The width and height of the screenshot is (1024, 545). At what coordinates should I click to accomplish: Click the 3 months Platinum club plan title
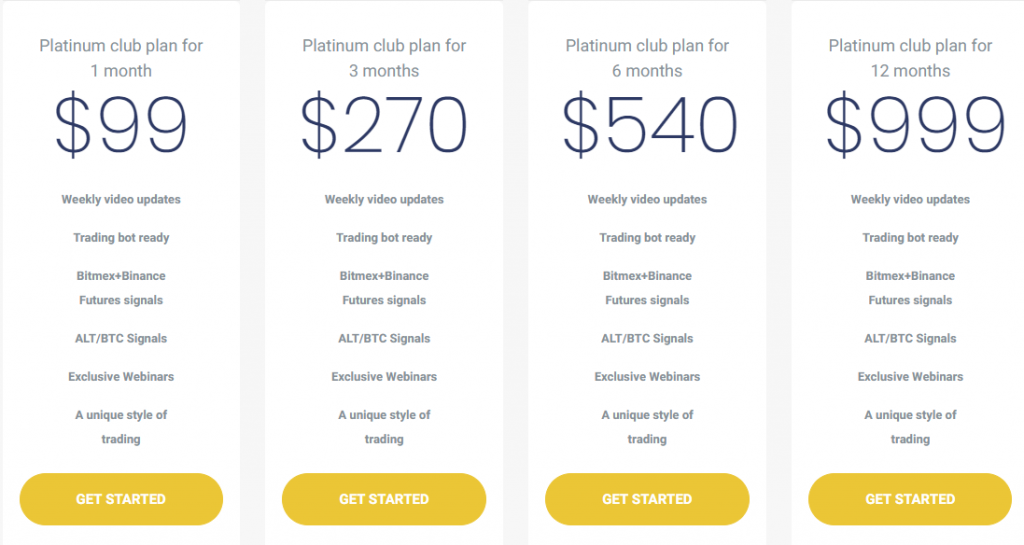click(x=384, y=58)
